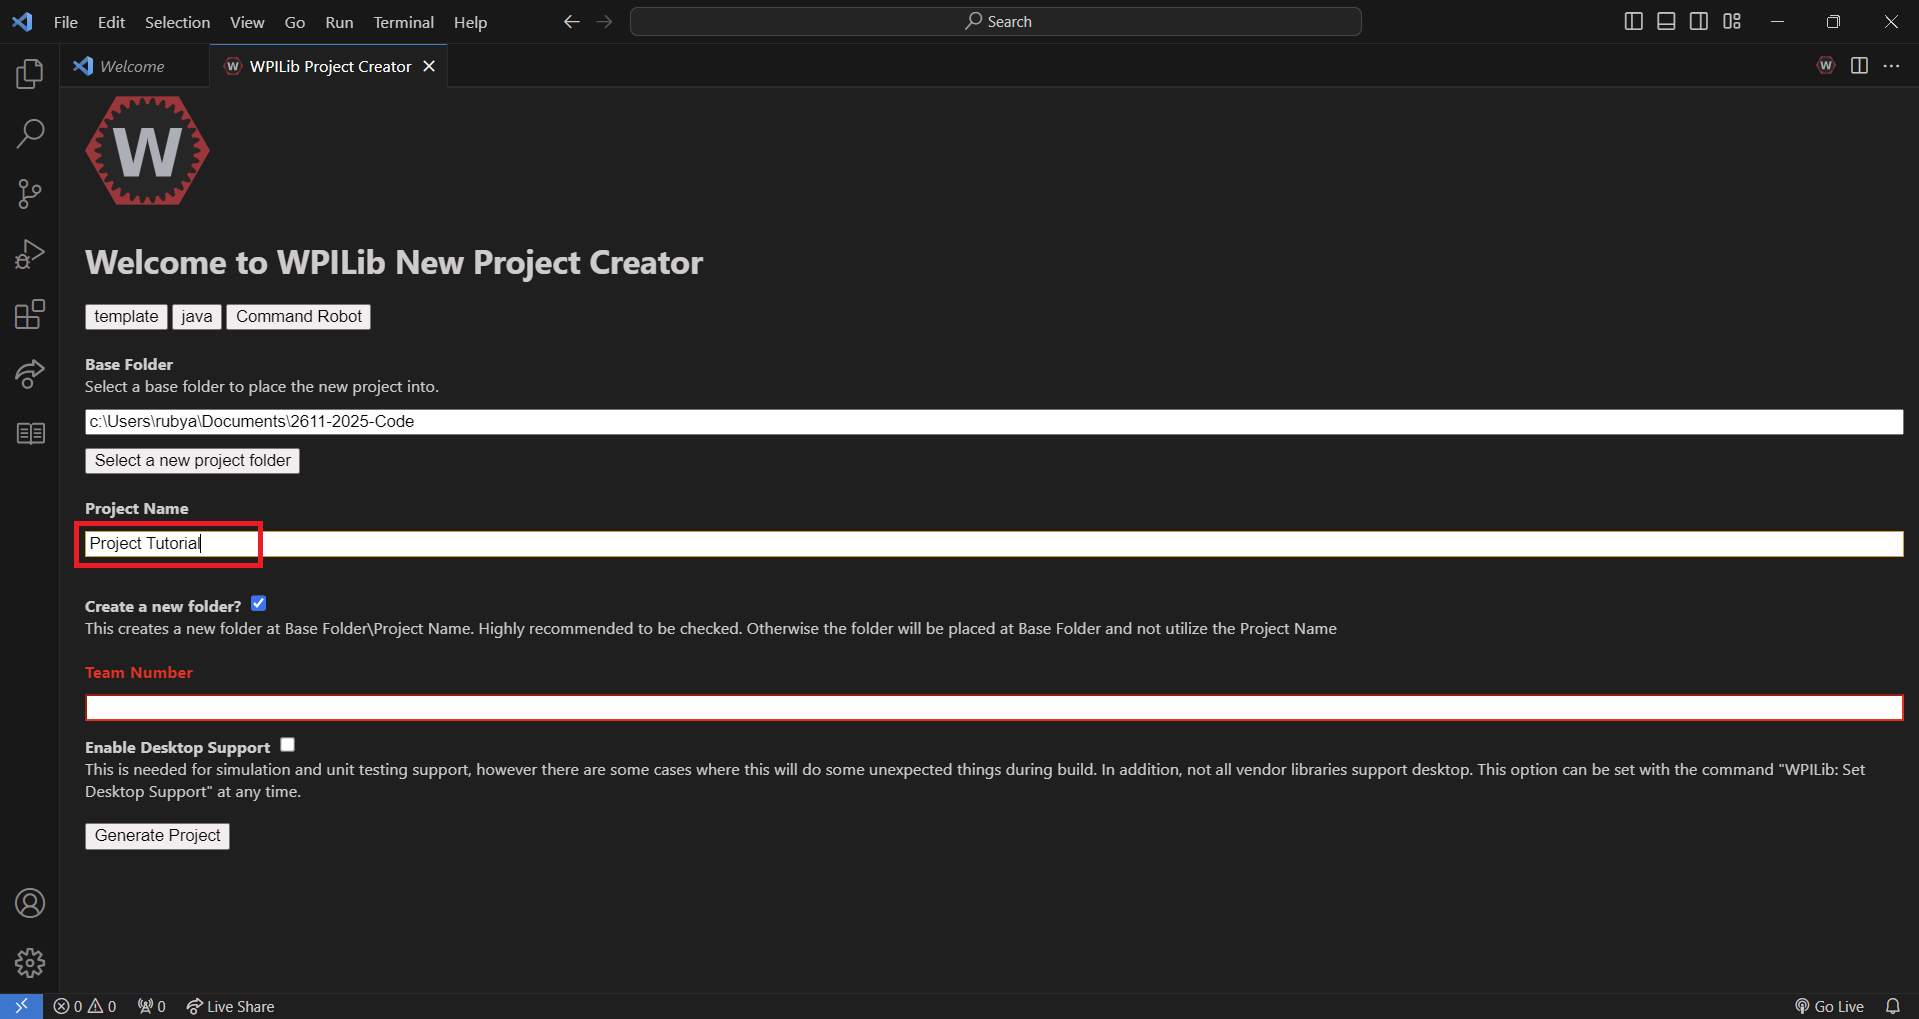Viewport: 1919px width, 1019px height.
Task: Toggle the primary side bar layout
Action: 1633,22
